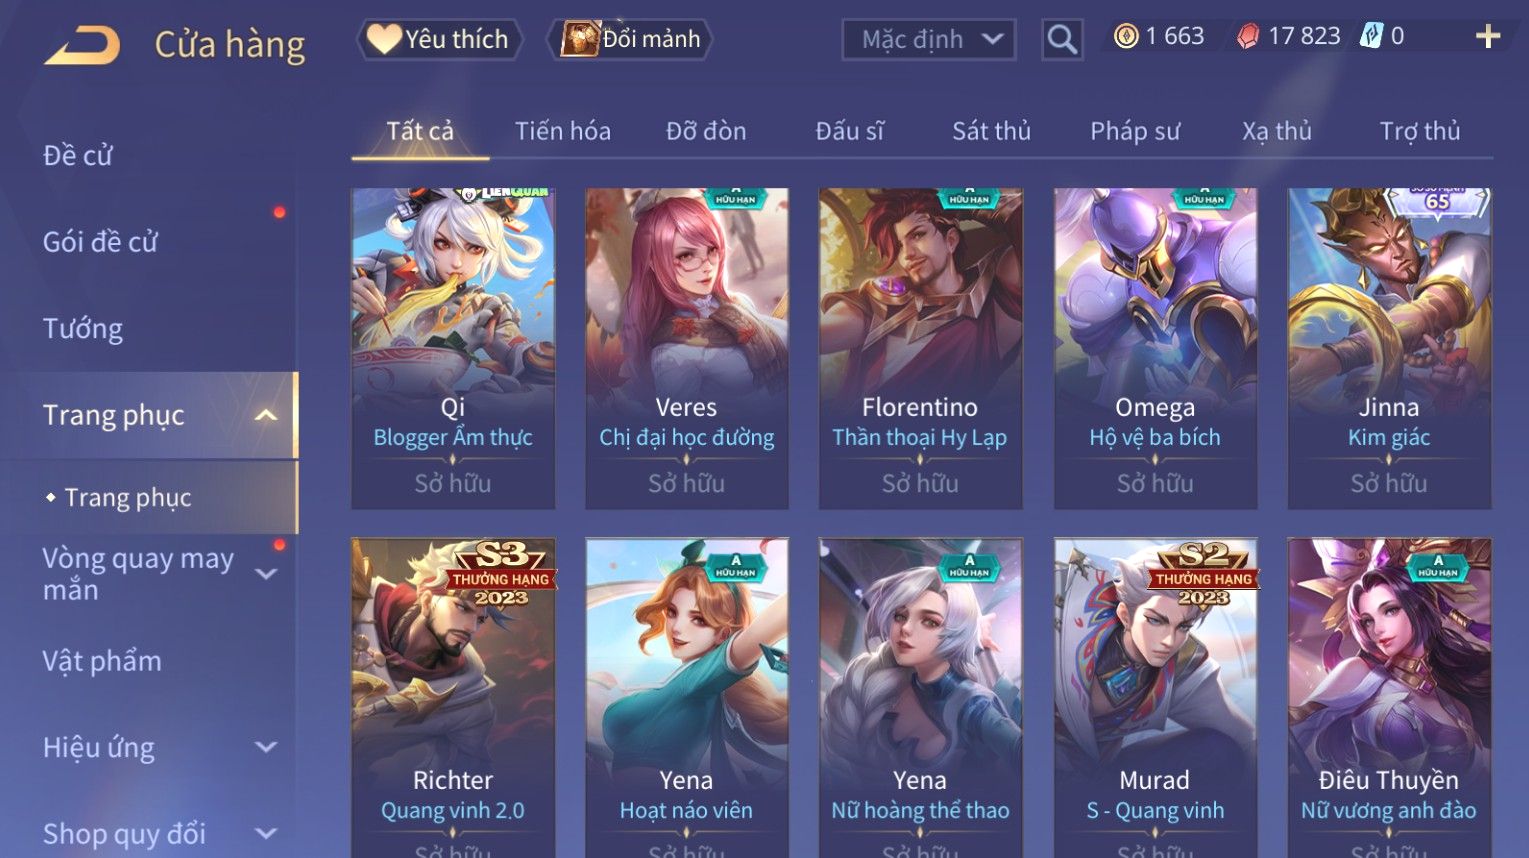
Task: Click the red ruby currency icon
Action: coord(1248,37)
